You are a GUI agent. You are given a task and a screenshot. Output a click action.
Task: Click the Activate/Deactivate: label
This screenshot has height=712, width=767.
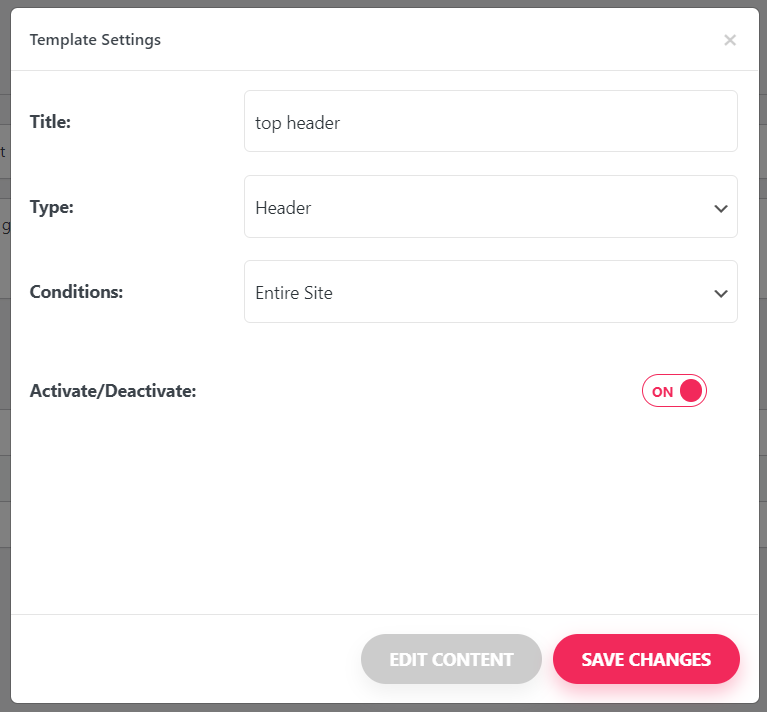(x=113, y=391)
